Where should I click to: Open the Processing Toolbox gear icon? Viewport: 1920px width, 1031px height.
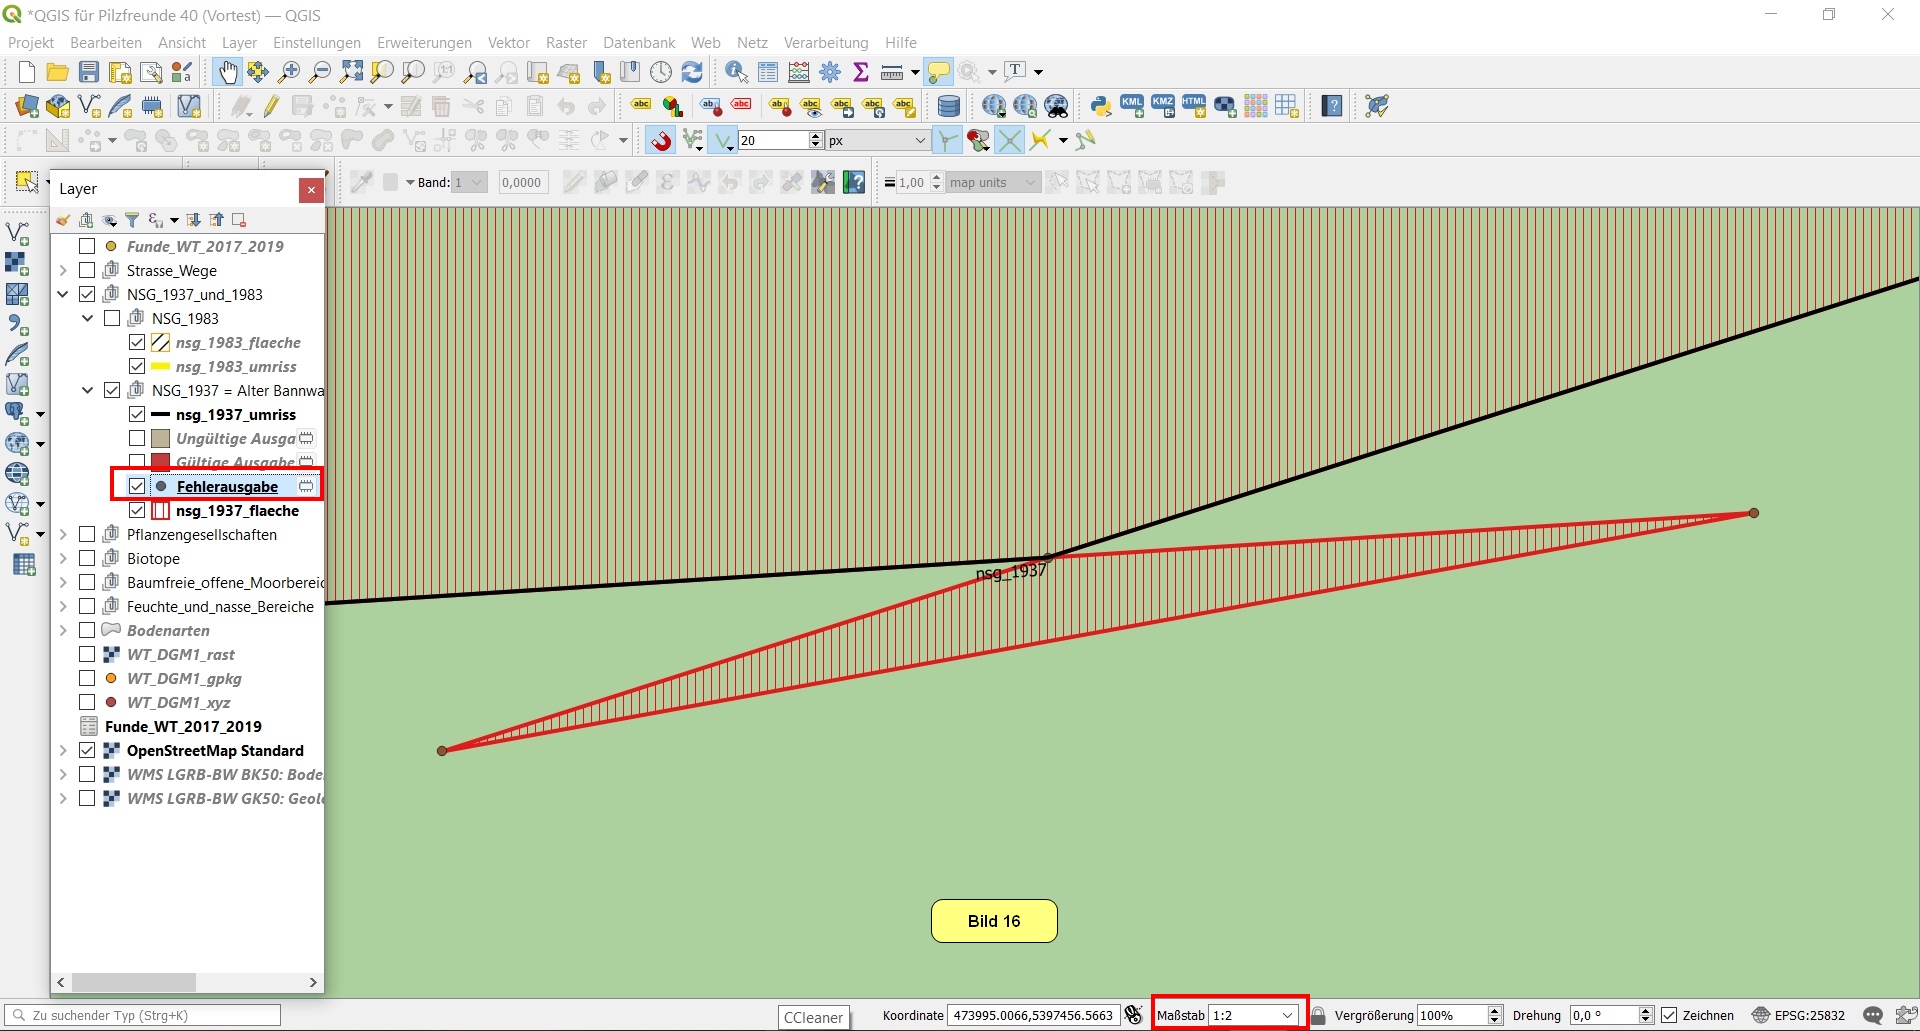tap(830, 72)
